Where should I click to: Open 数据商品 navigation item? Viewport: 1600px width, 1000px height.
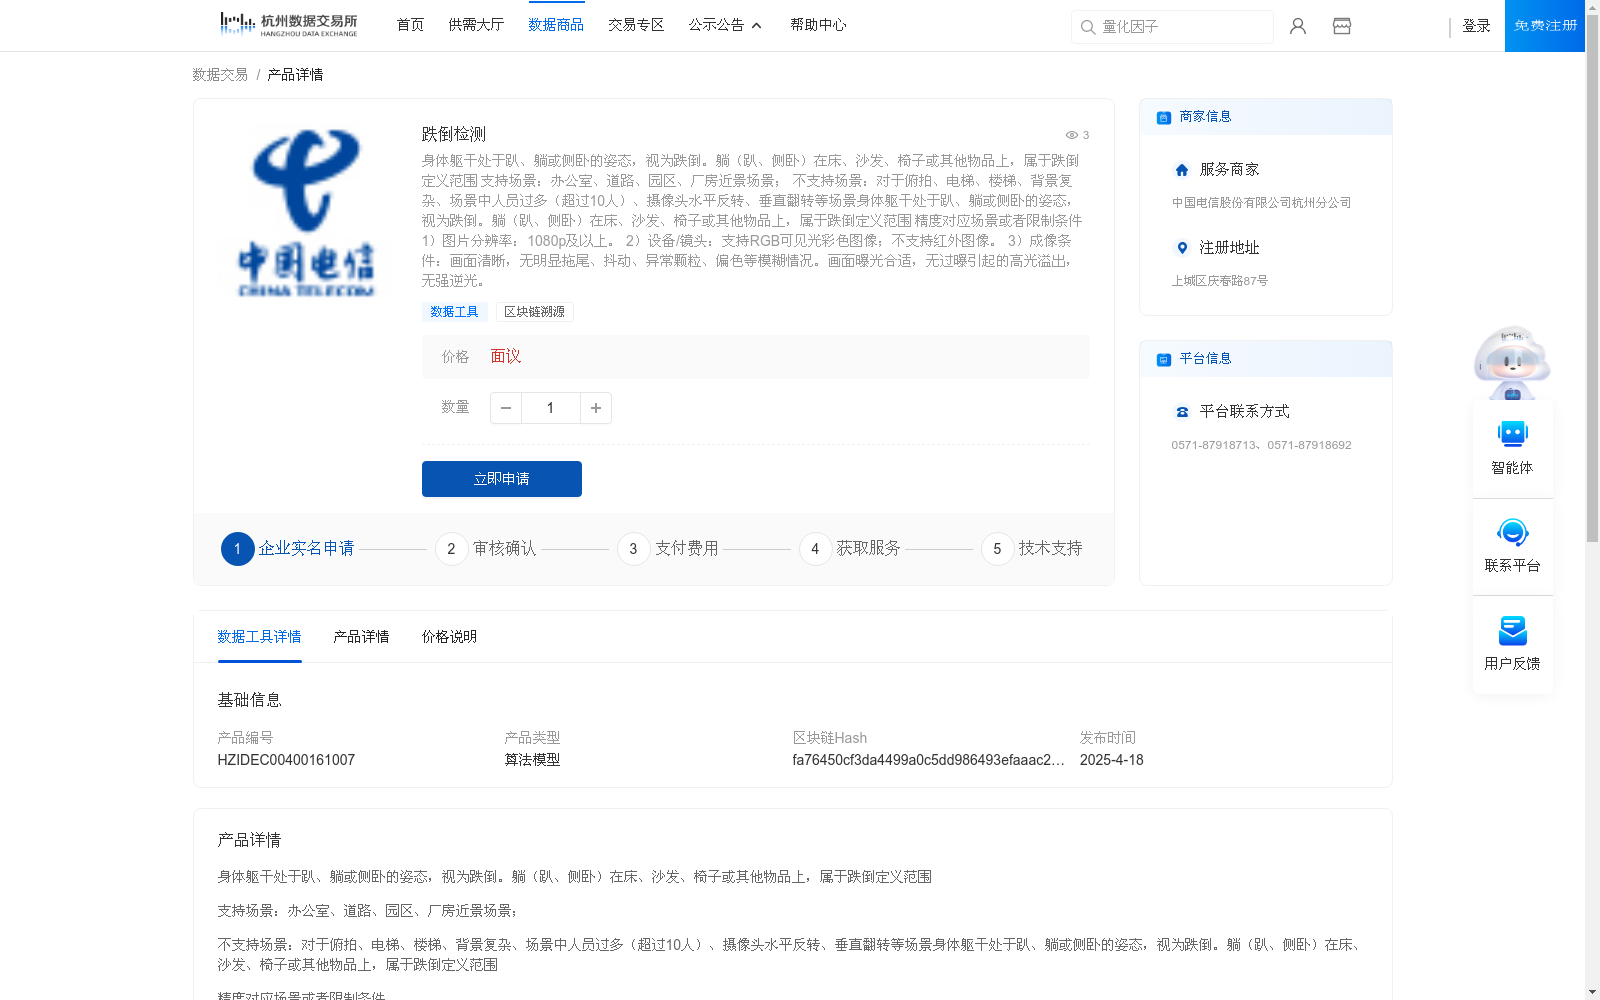pyautogui.click(x=556, y=25)
